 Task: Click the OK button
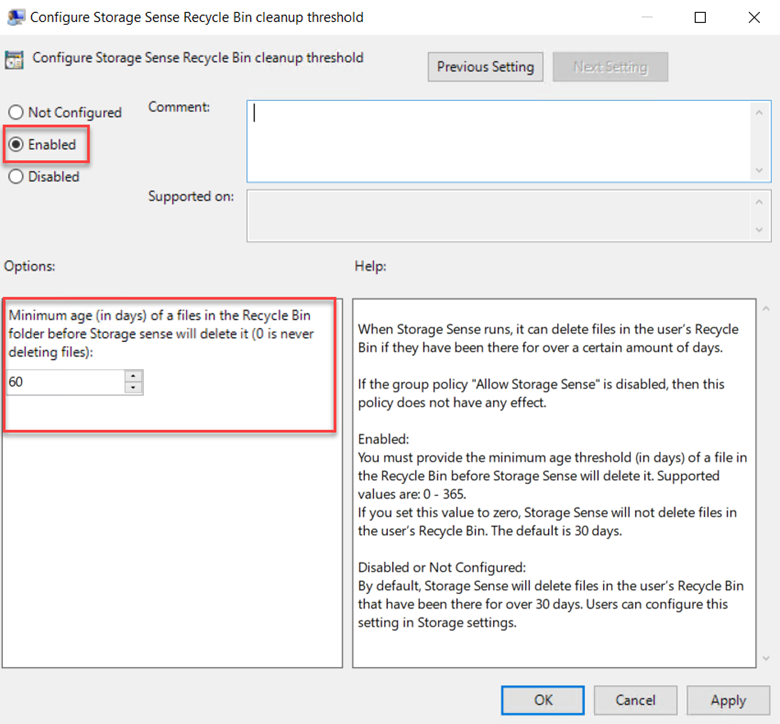pyautogui.click(x=543, y=700)
